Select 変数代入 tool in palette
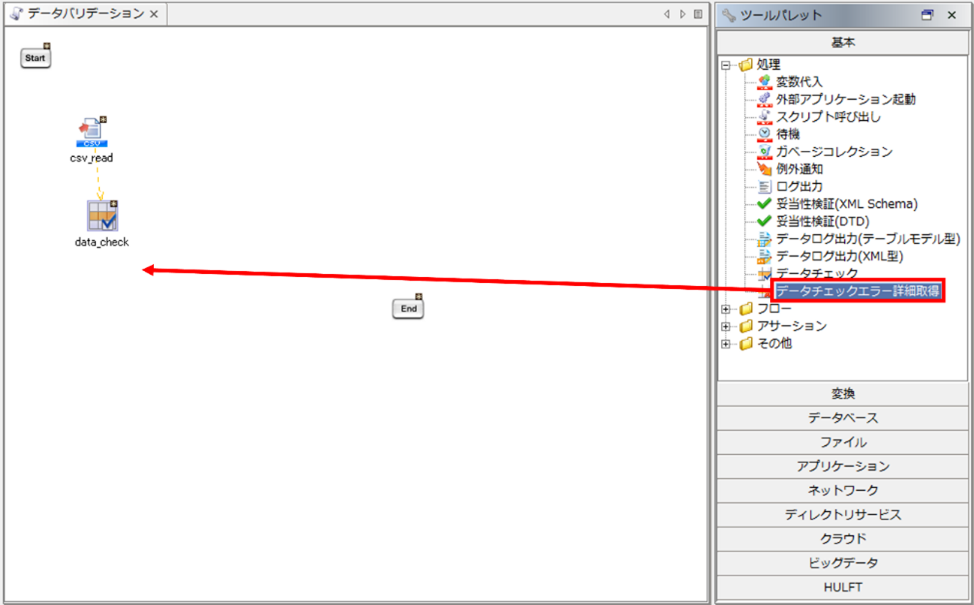 tap(799, 82)
